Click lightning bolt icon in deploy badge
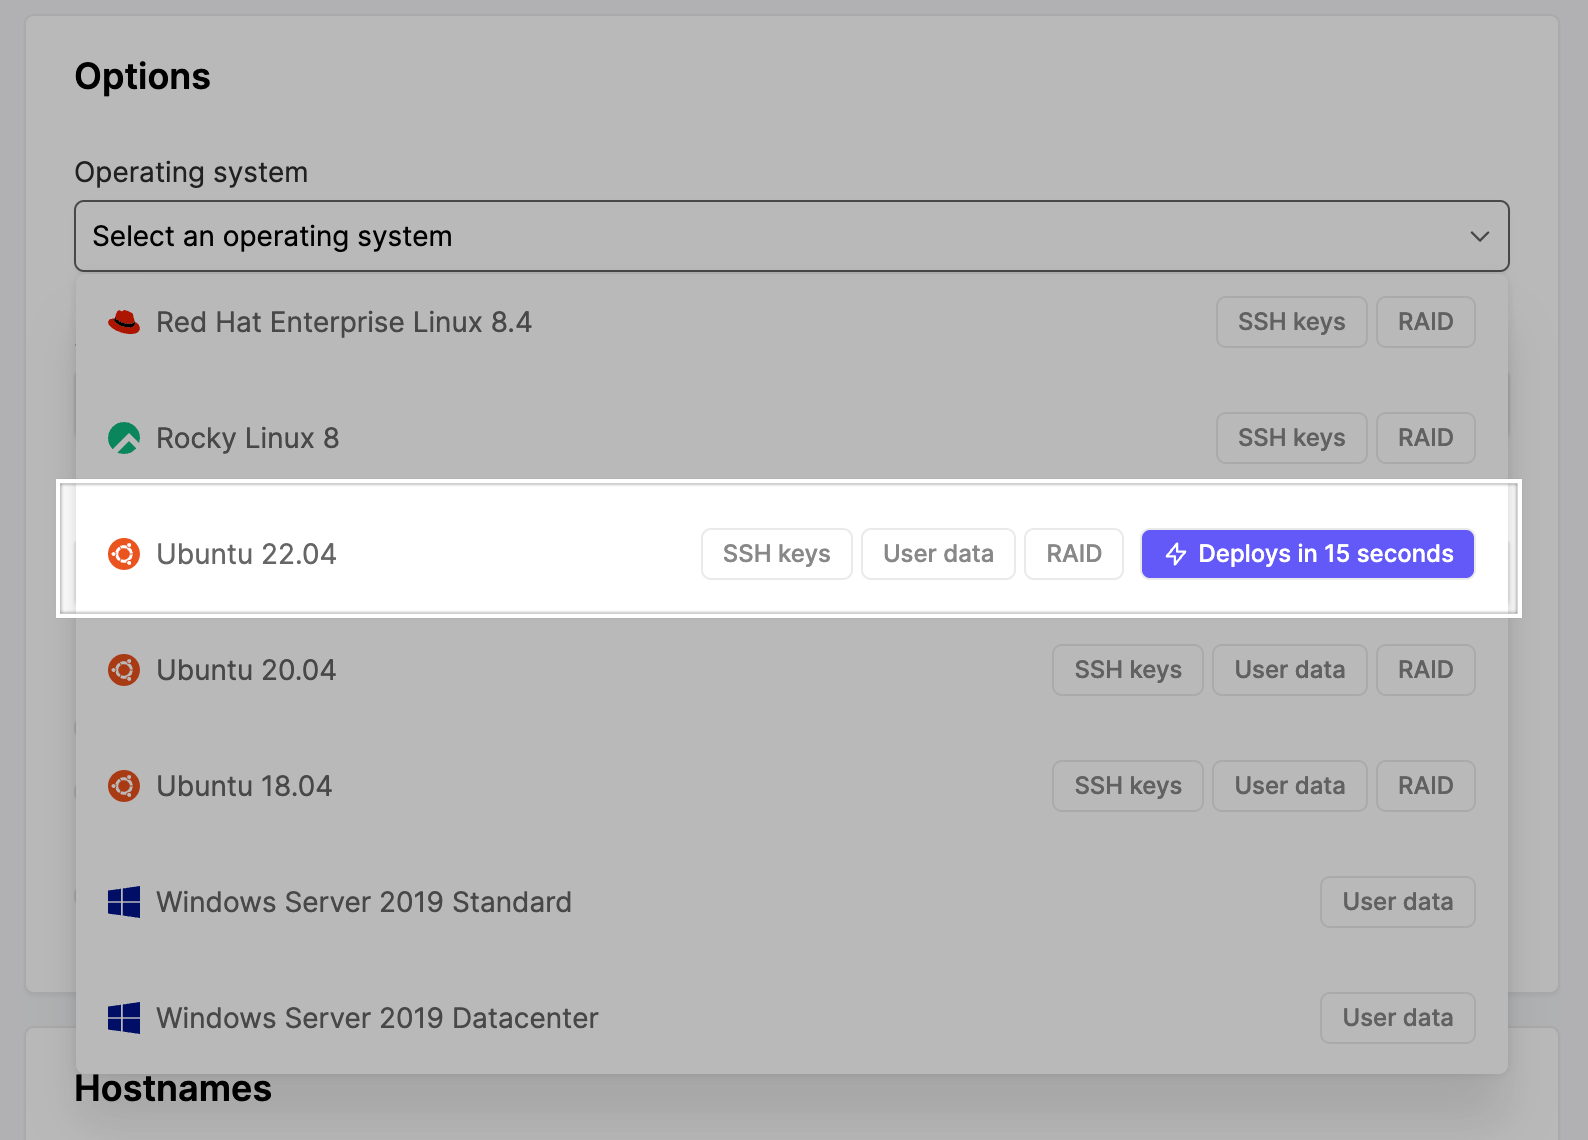Image resolution: width=1588 pixels, height=1140 pixels. pos(1176,554)
